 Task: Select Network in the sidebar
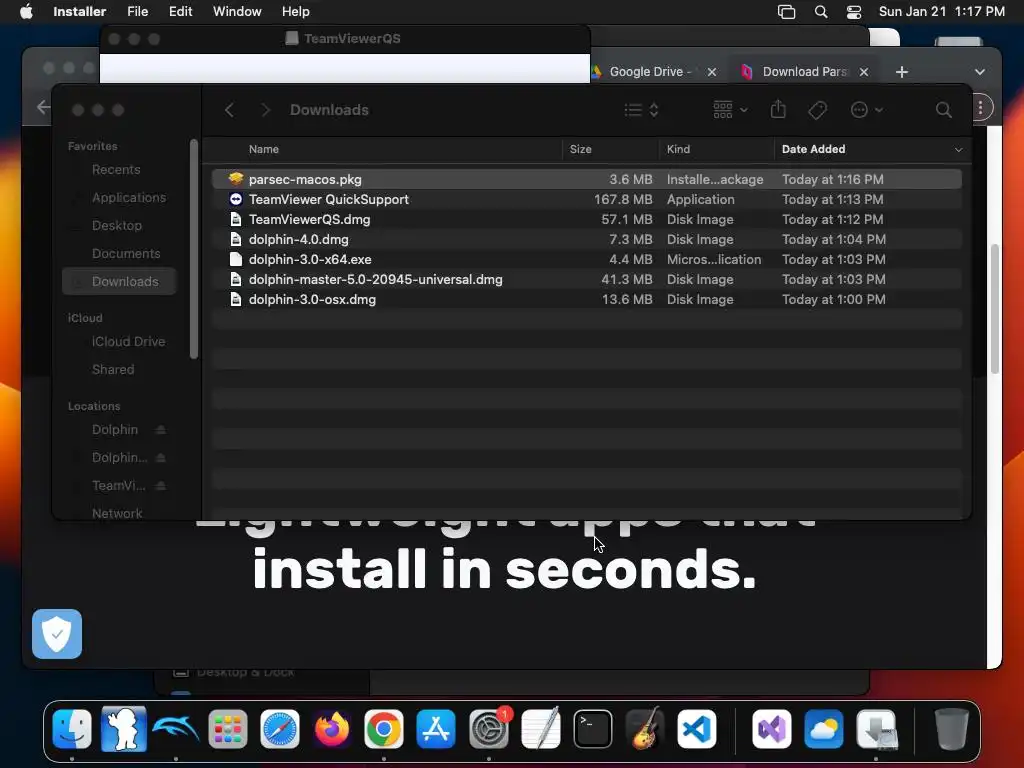(120, 513)
